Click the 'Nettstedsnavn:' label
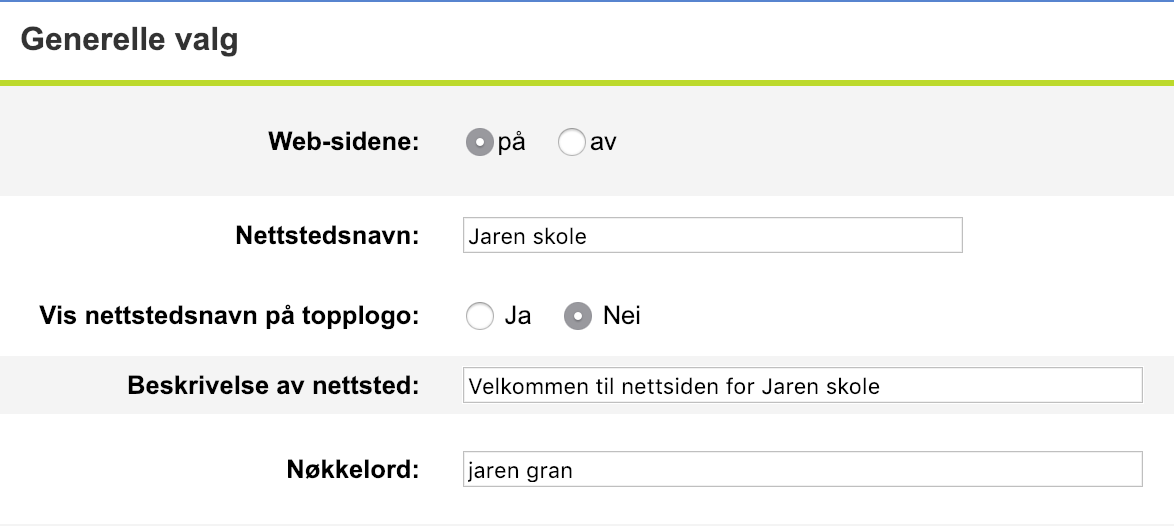 click(327, 236)
